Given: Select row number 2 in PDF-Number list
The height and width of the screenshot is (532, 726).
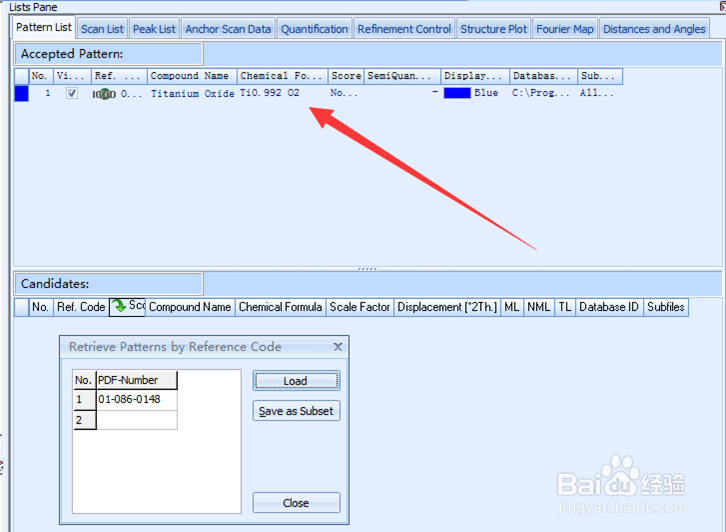Looking at the screenshot, I should [84, 420].
